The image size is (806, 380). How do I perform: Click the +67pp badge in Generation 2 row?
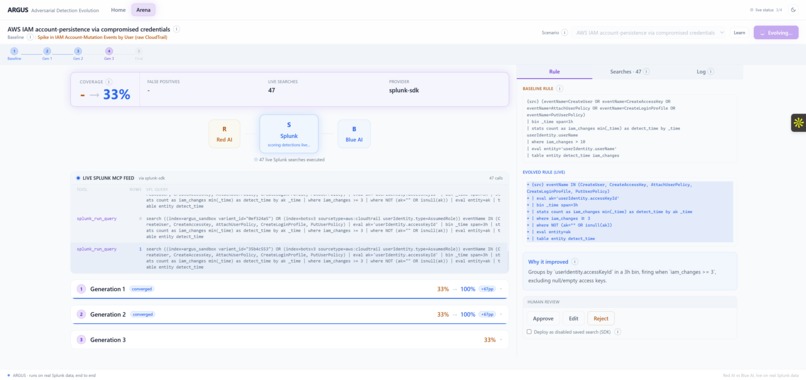pyautogui.click(x=487, y=314)
